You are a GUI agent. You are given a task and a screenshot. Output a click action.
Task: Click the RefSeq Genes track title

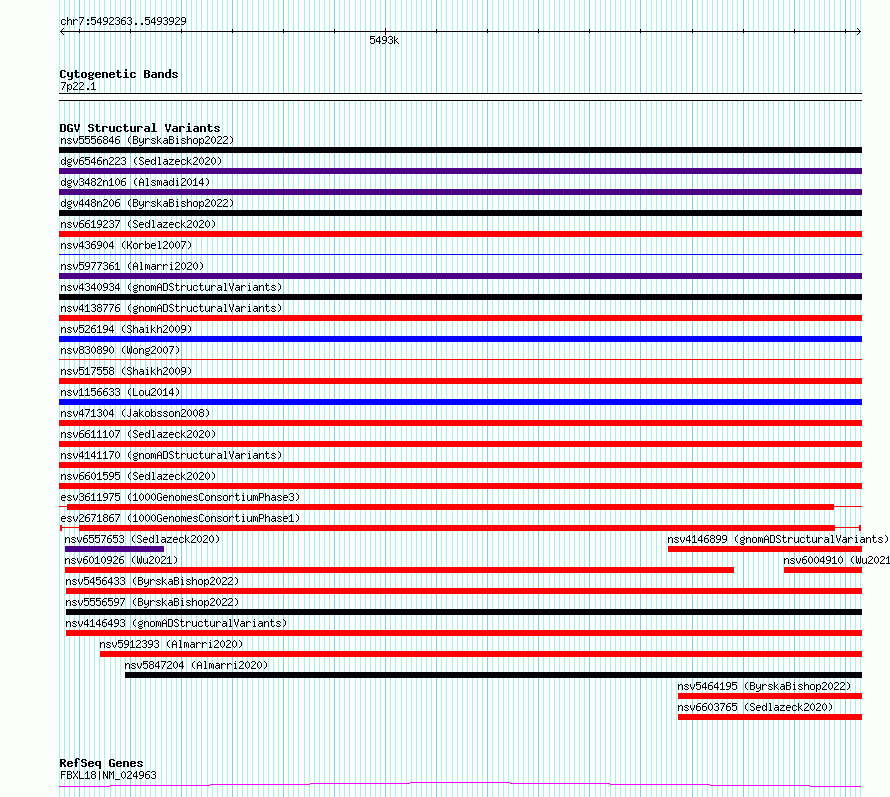(101, 763)
